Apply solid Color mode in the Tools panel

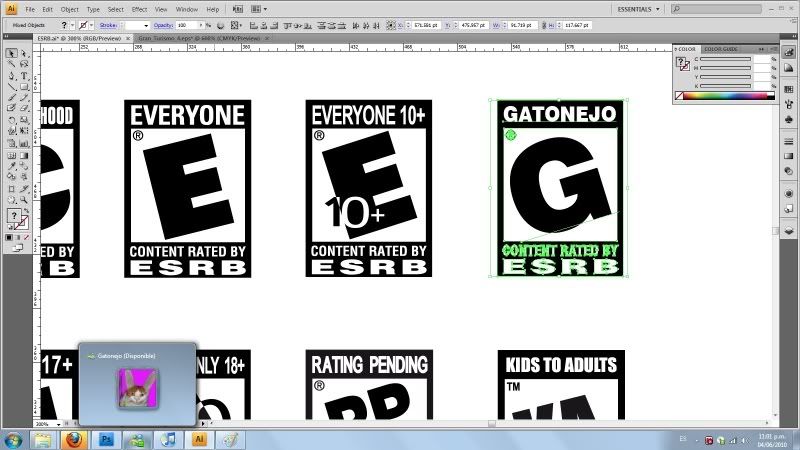click(9, 237)
